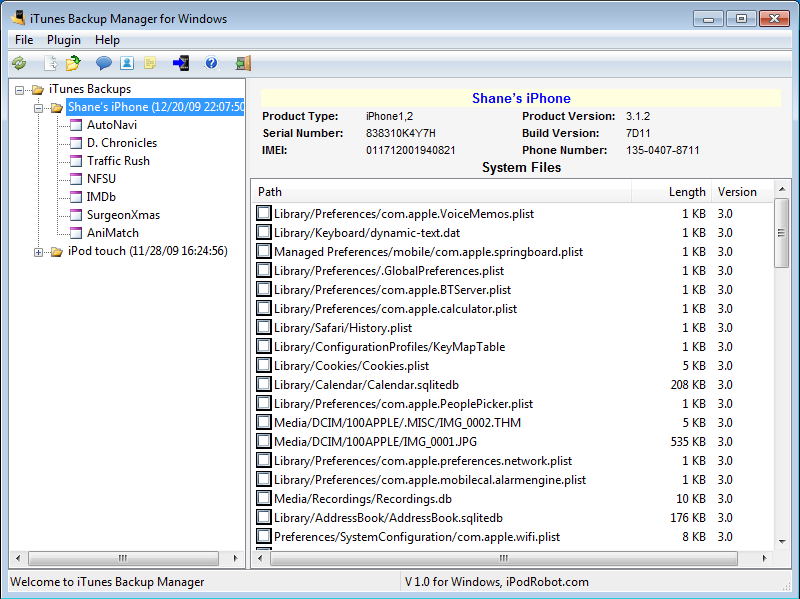This screenshot has height=599, width=800.
Task: Click the Path column header
Action: point(440,192)
